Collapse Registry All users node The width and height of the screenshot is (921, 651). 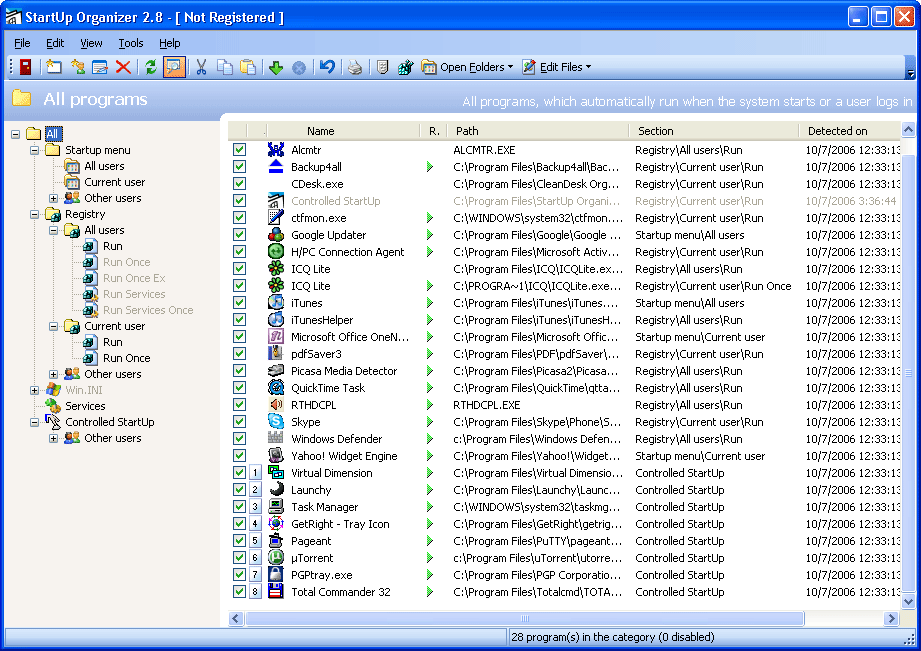[x=53, y=230]
